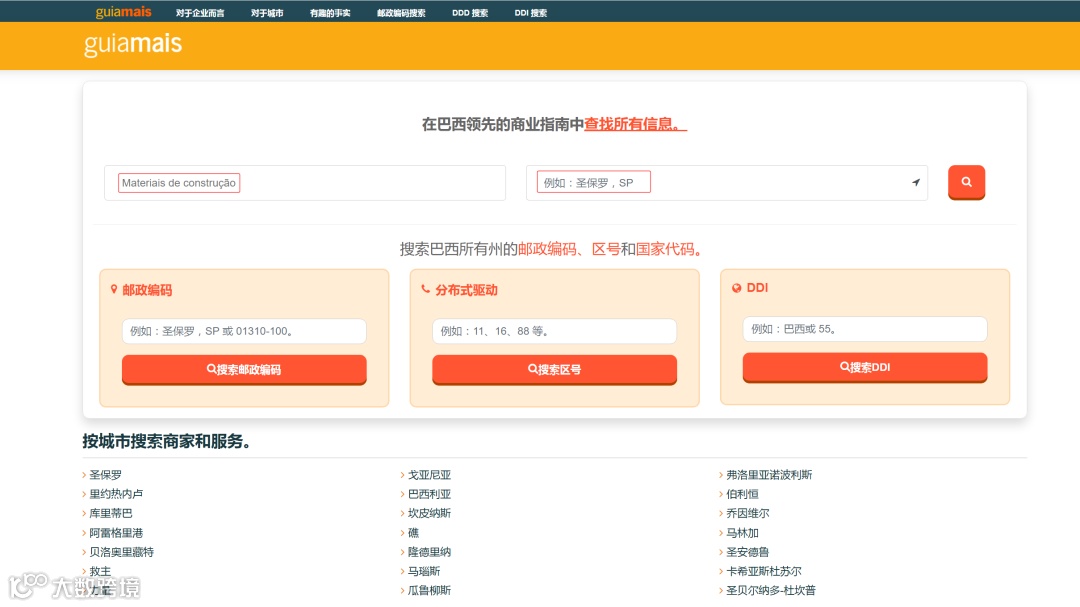Focus the 例如：圣保罗，SP location field
1080x607 pixels.
727,183
